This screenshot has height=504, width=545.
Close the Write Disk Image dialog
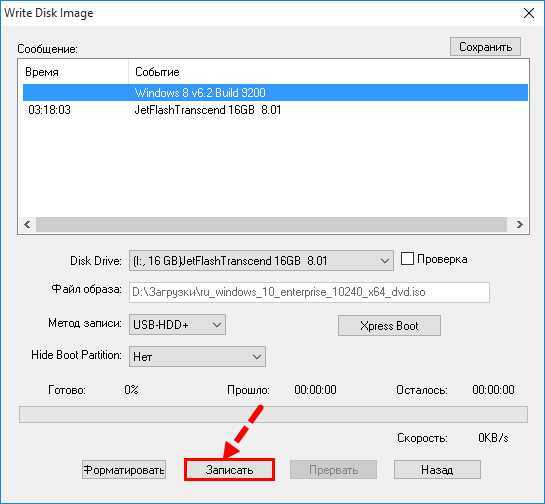click(x=529, y=14)
